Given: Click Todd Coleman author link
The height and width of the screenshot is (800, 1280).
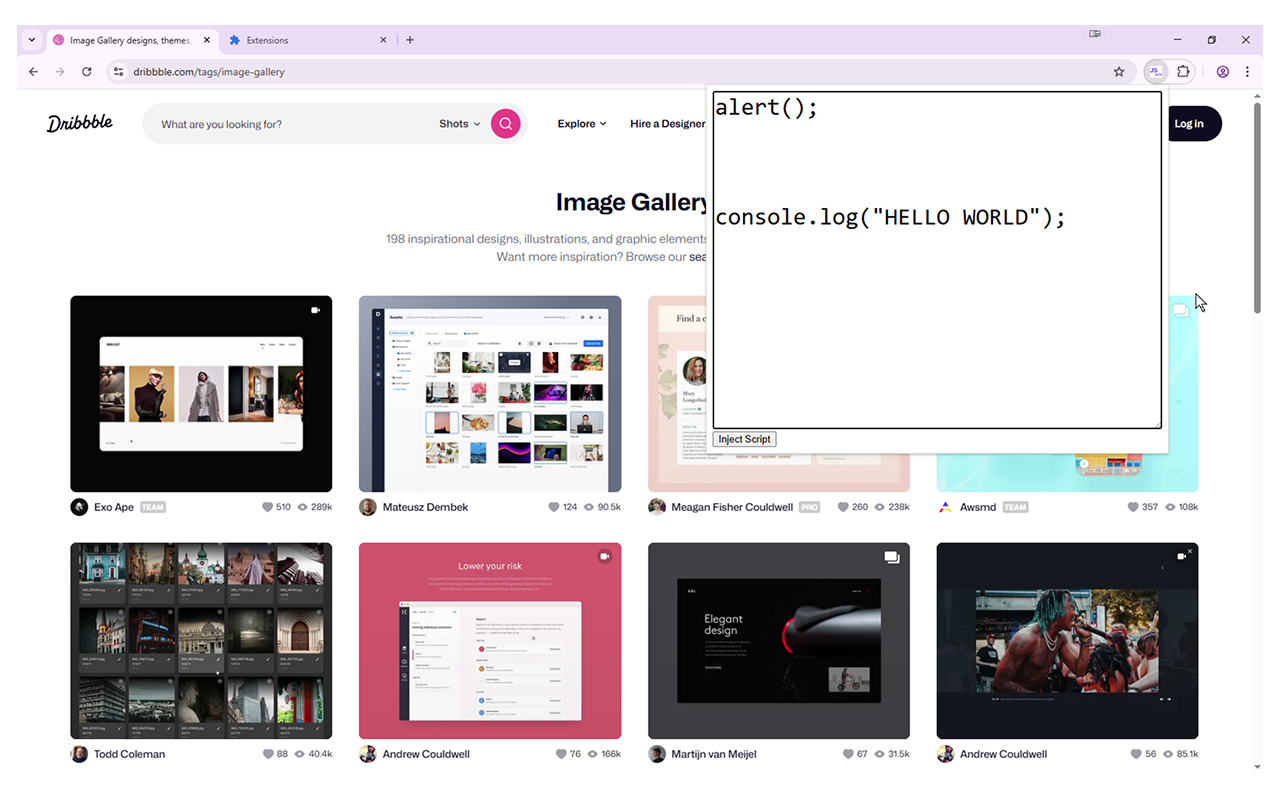Looking at the screenshot, I should (129, 754).
